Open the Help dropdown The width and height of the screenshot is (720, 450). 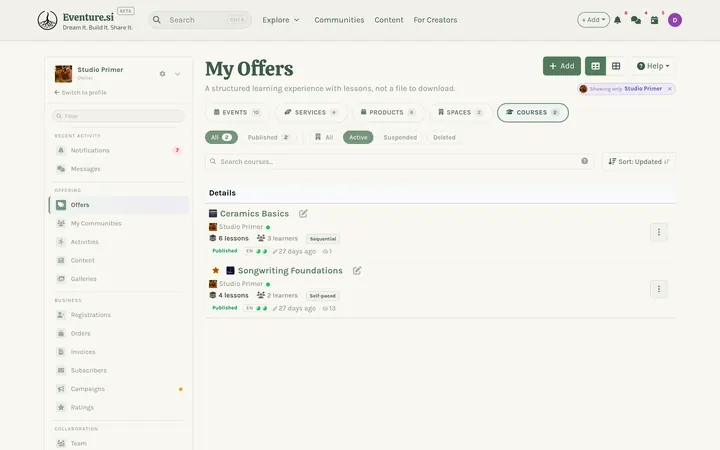tap(653, 66)
